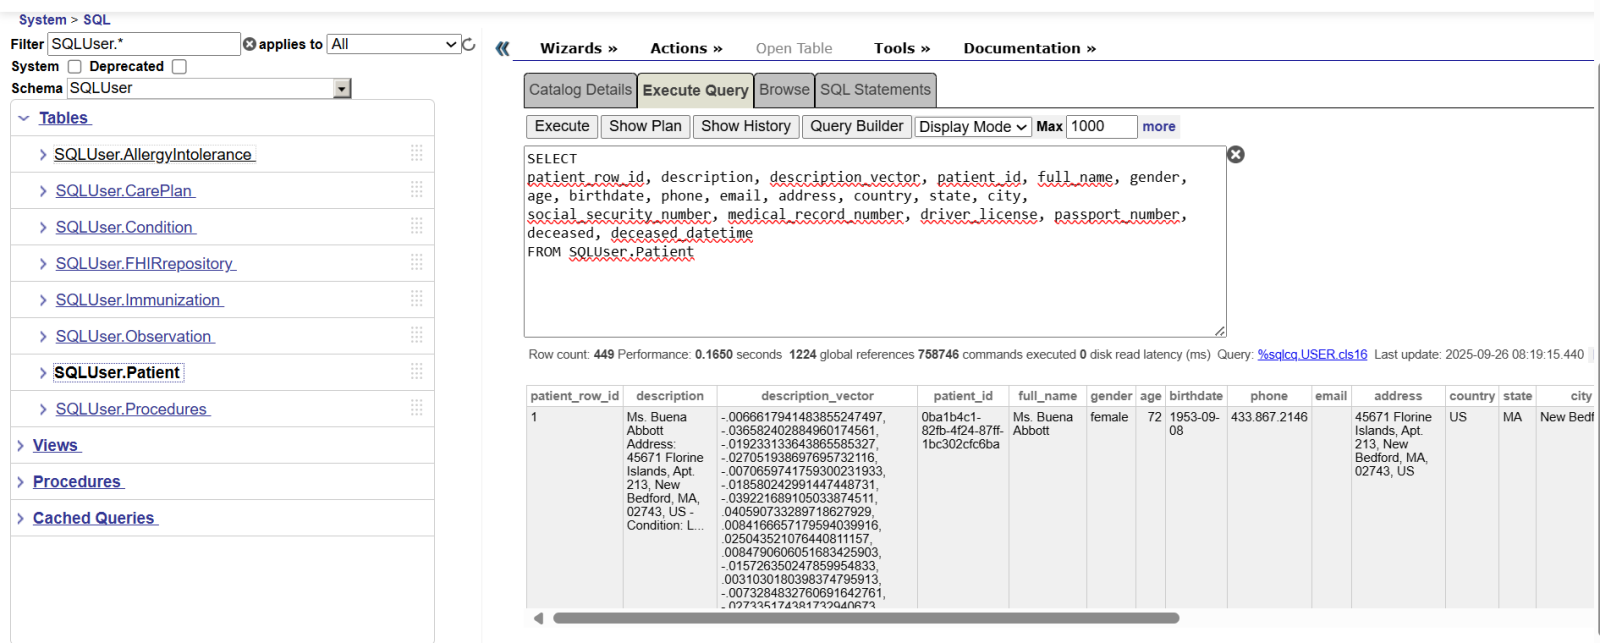Image resolution: width=1600 pixels, height=643 pixels.
Task: Clear the SQLUser.* filter with x icon
Action: 250,44
